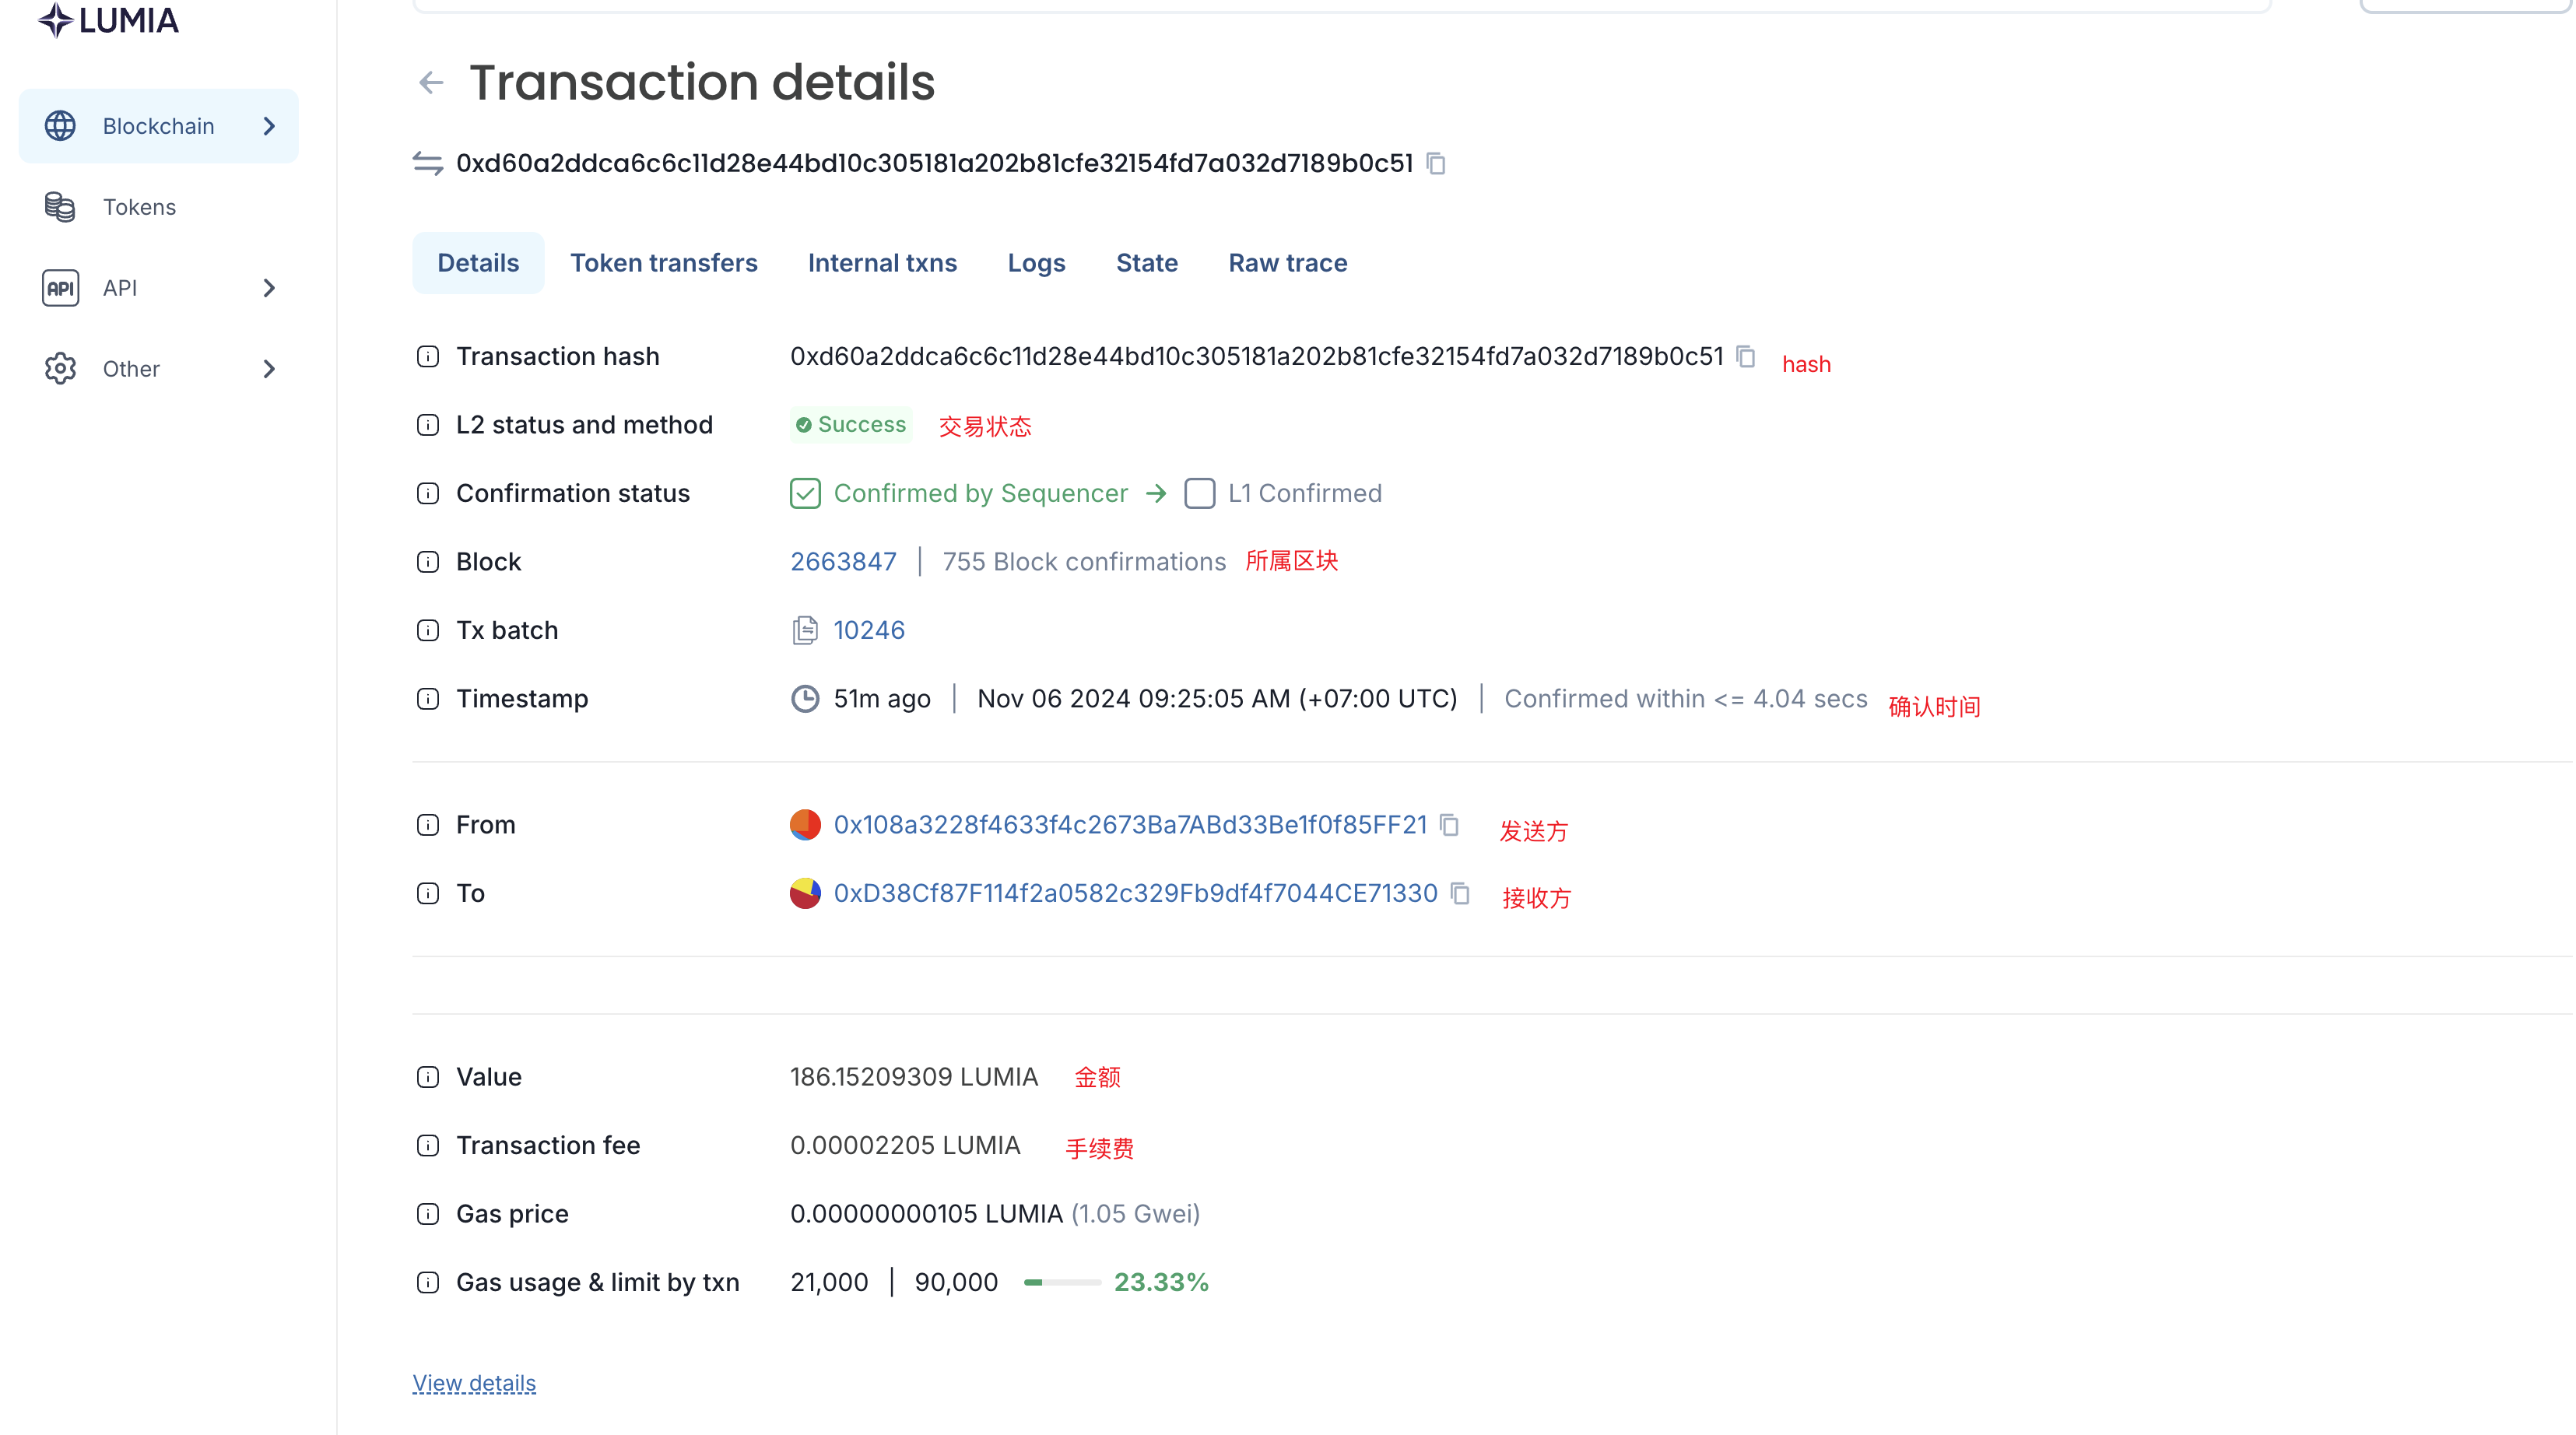
Task: Click info icon beside Block
Action: pos(428,562)
